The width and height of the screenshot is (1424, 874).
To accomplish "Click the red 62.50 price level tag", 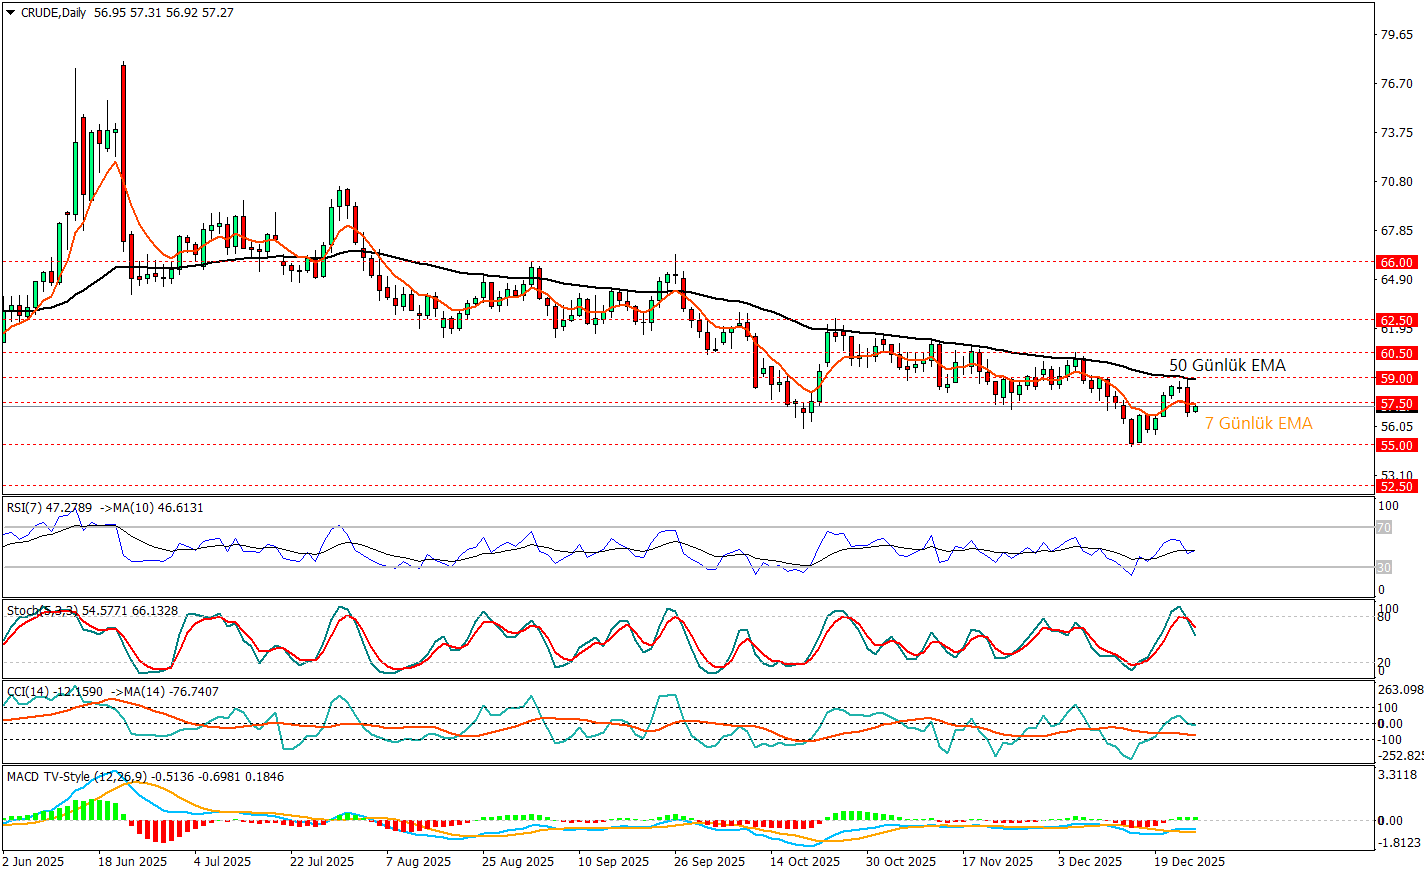I will coord(1397,321).
